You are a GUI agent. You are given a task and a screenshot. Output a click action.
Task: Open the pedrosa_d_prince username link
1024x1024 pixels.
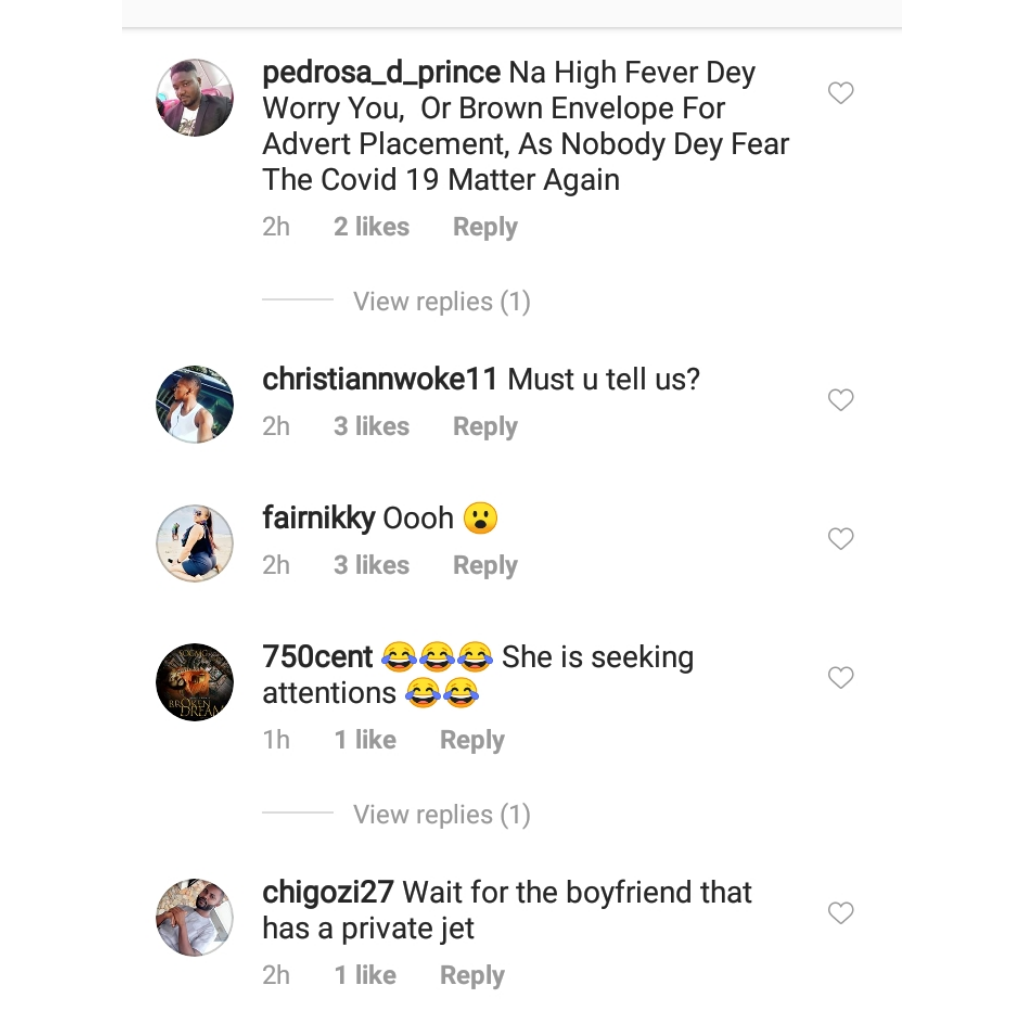click(x=381, y=73)
